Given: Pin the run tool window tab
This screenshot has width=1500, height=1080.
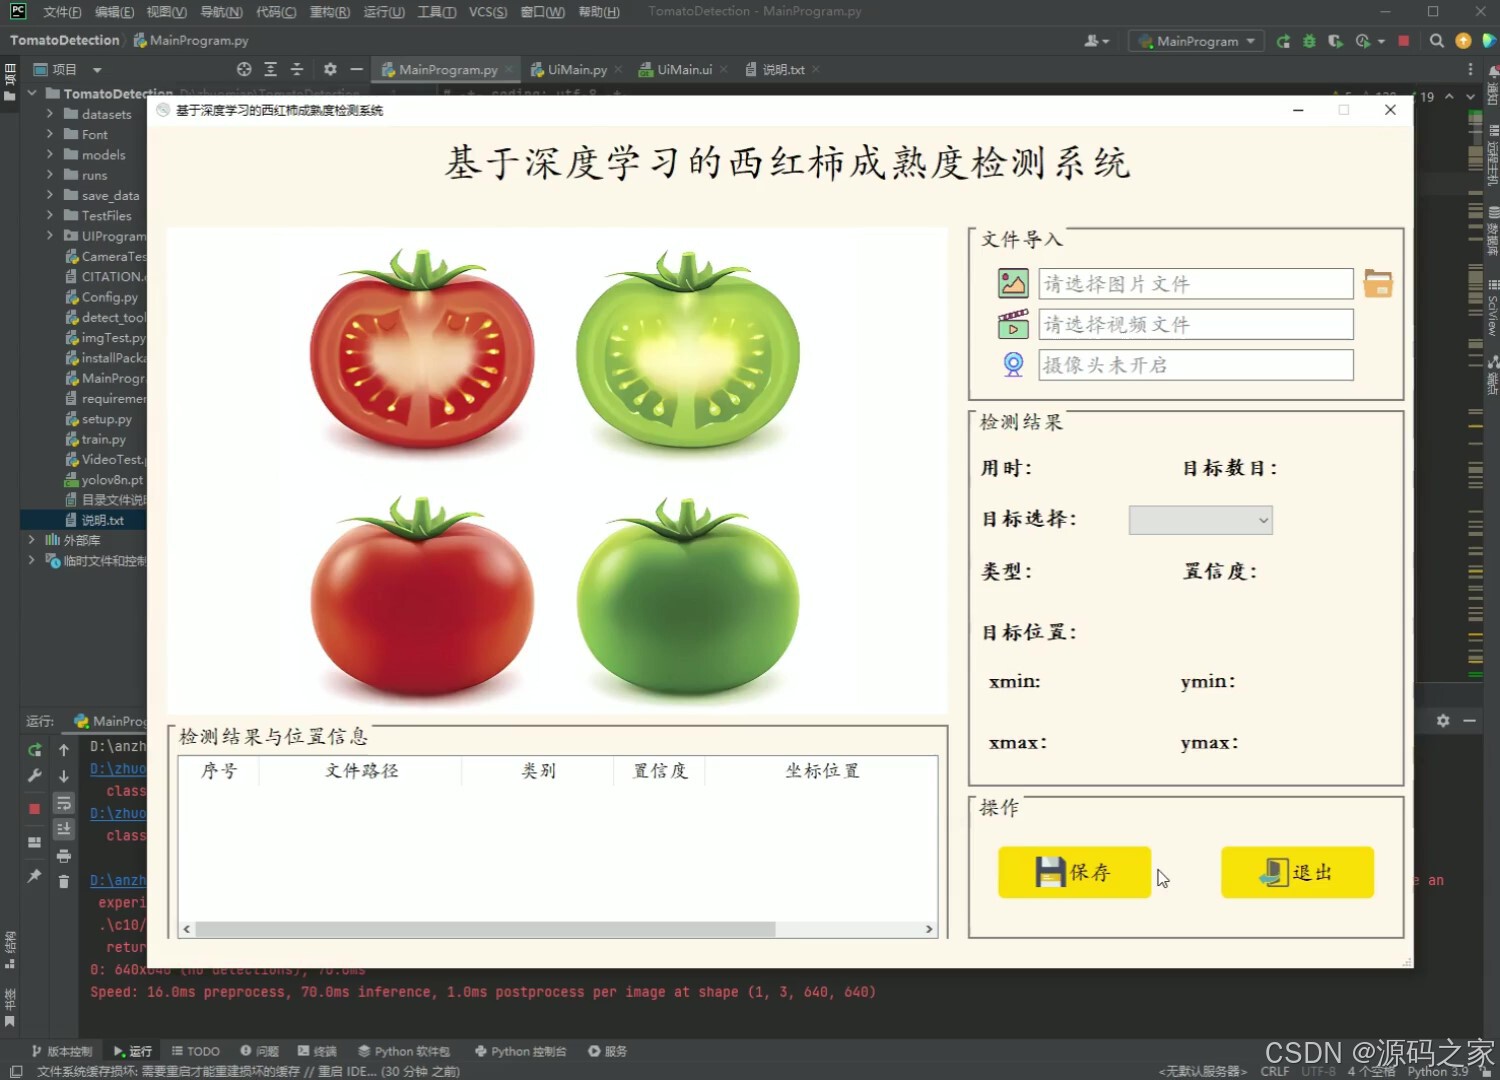Looking at the screenshot, I should tap(34, 876).
